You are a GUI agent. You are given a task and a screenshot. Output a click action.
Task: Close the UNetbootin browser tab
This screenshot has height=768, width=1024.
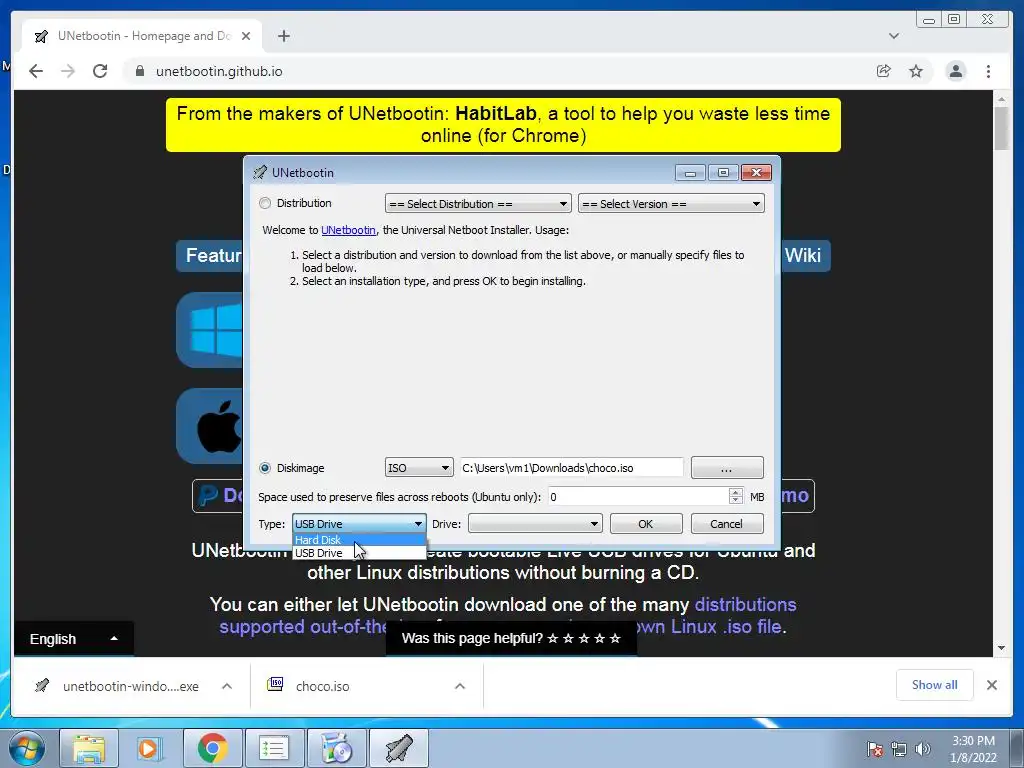pyautogui.click(x=246, y=36)
